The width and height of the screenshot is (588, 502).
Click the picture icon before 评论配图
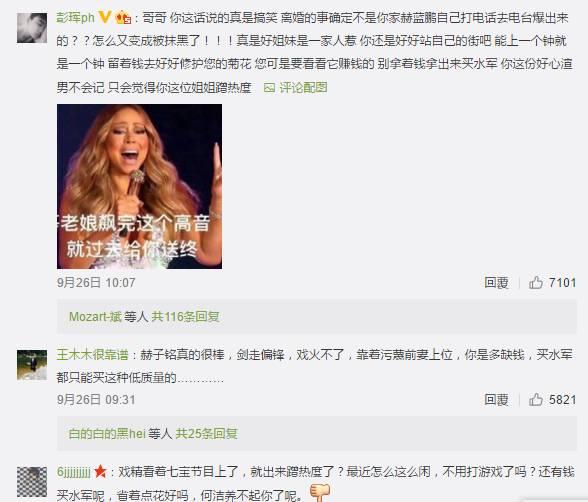click(x=269, y=88)
